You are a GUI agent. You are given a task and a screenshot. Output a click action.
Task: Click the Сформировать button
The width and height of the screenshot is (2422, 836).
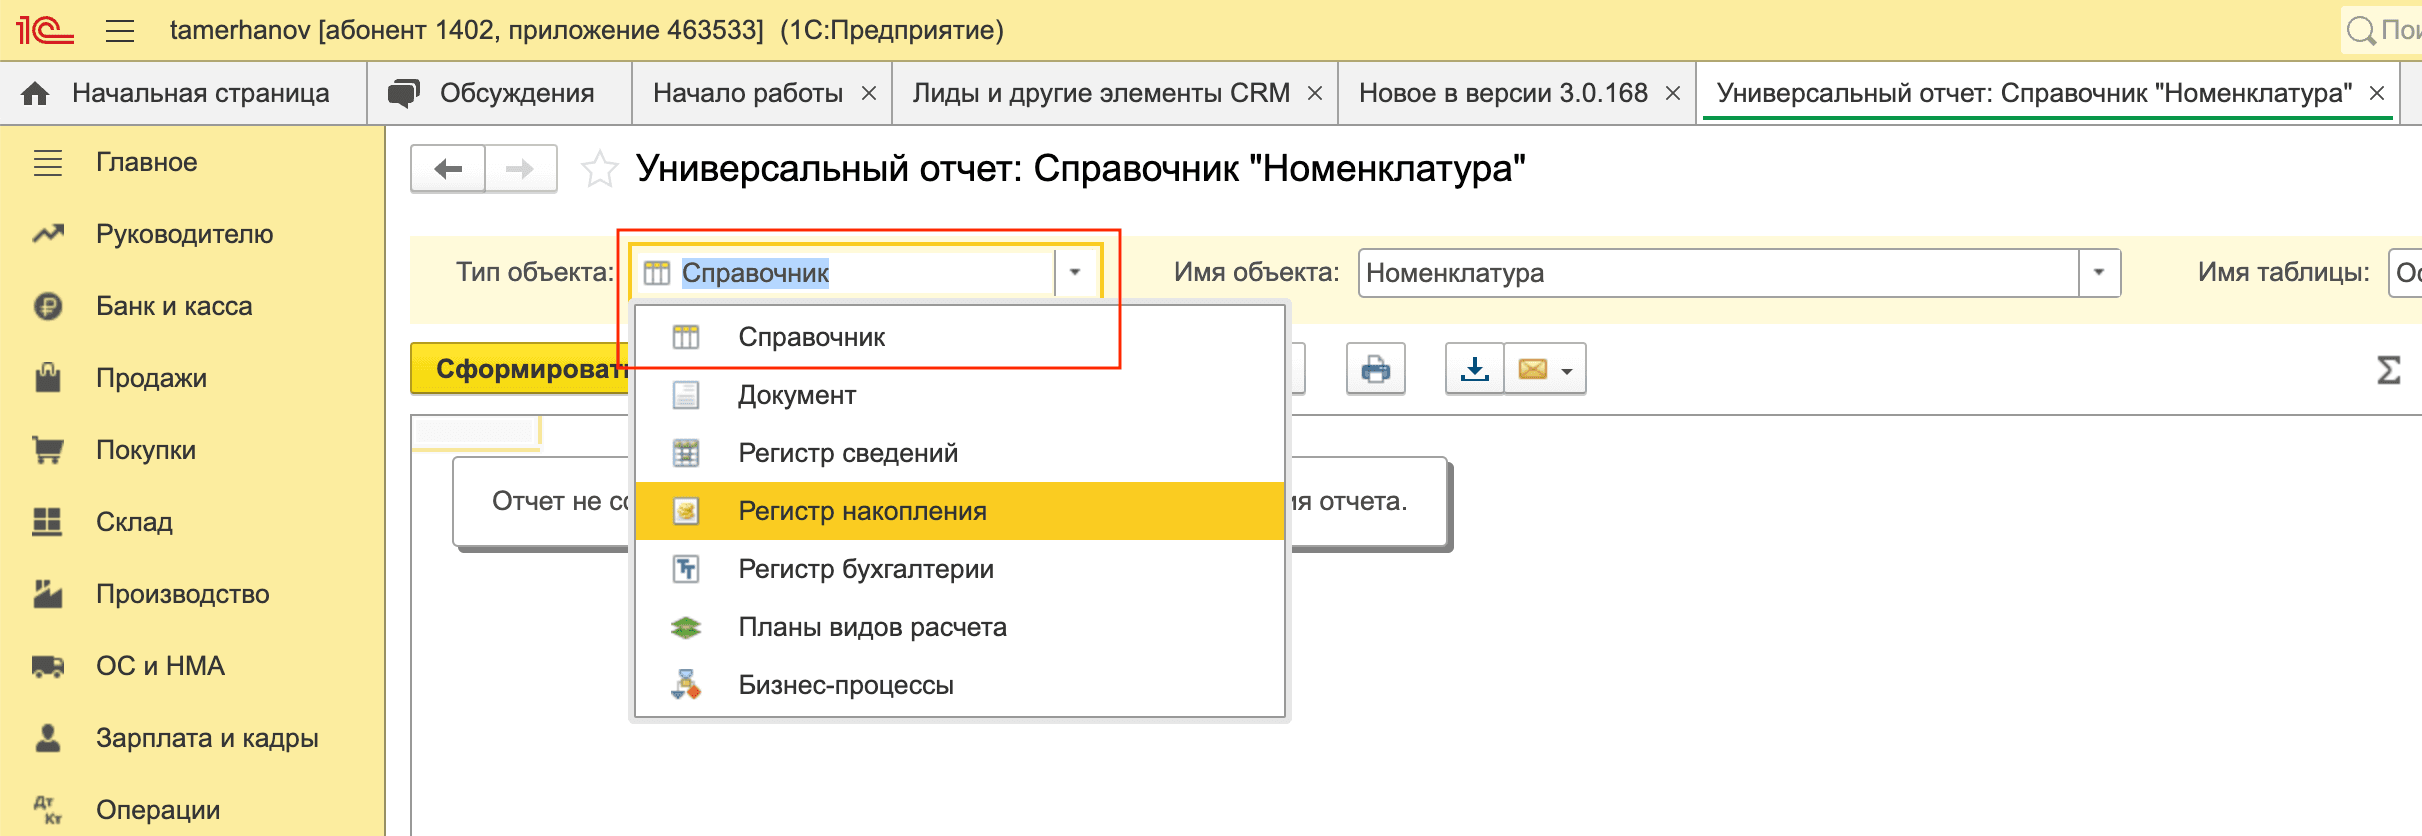520,369
